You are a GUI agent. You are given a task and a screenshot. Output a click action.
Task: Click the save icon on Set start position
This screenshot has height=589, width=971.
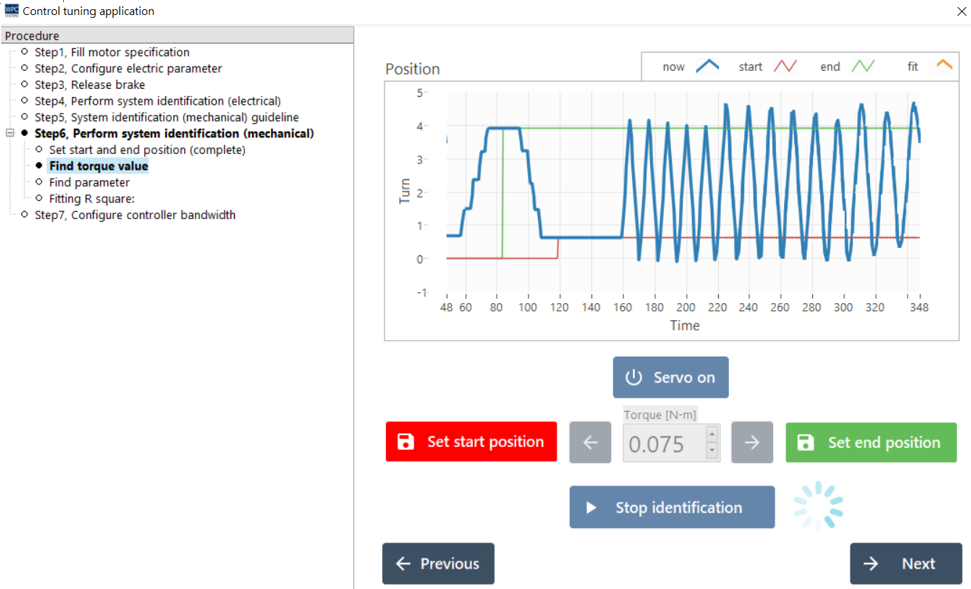tap(404, 441)
